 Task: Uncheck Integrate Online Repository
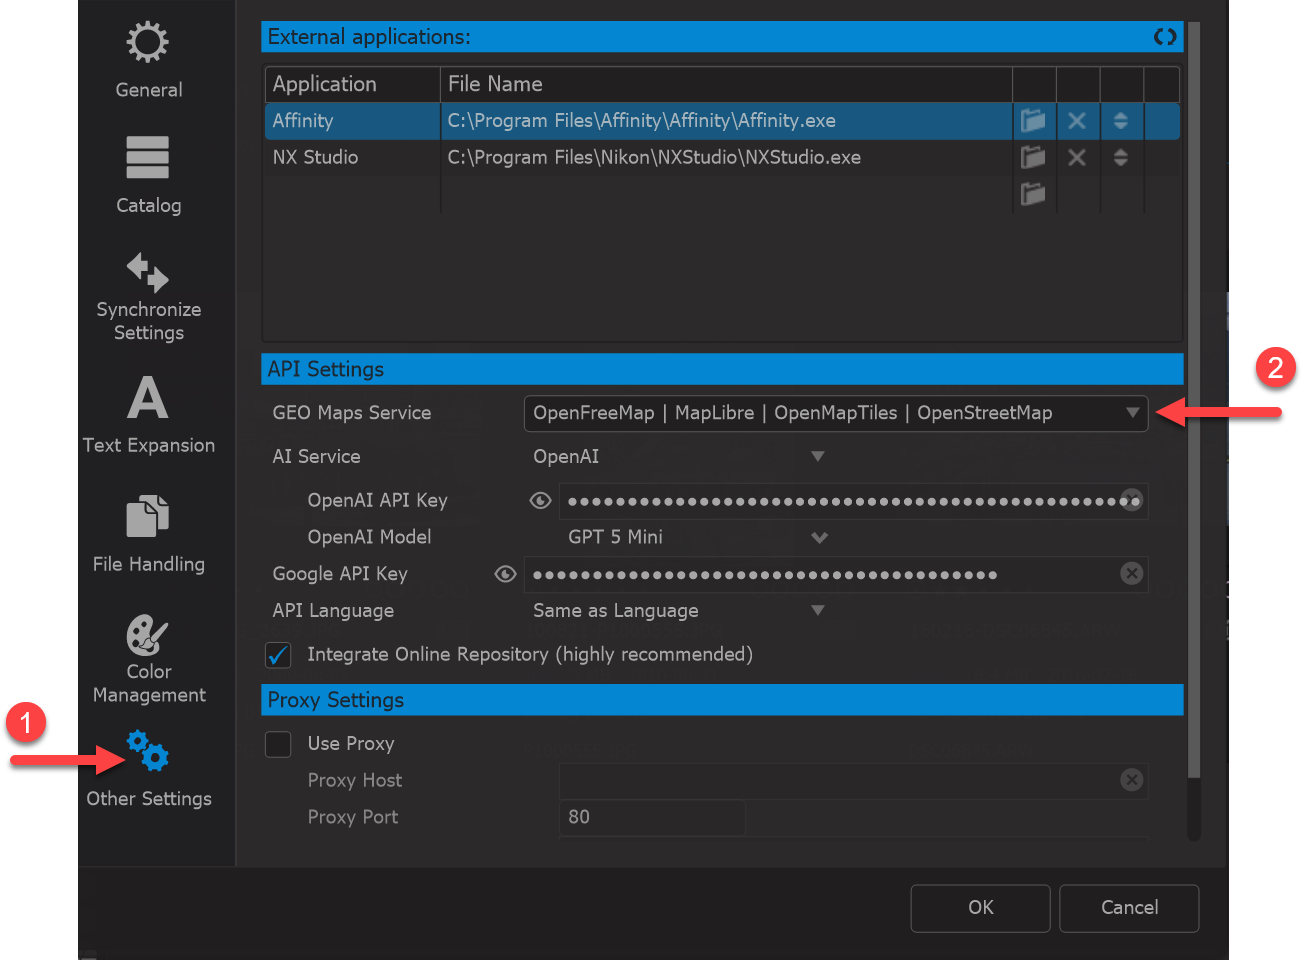[278, 655]
